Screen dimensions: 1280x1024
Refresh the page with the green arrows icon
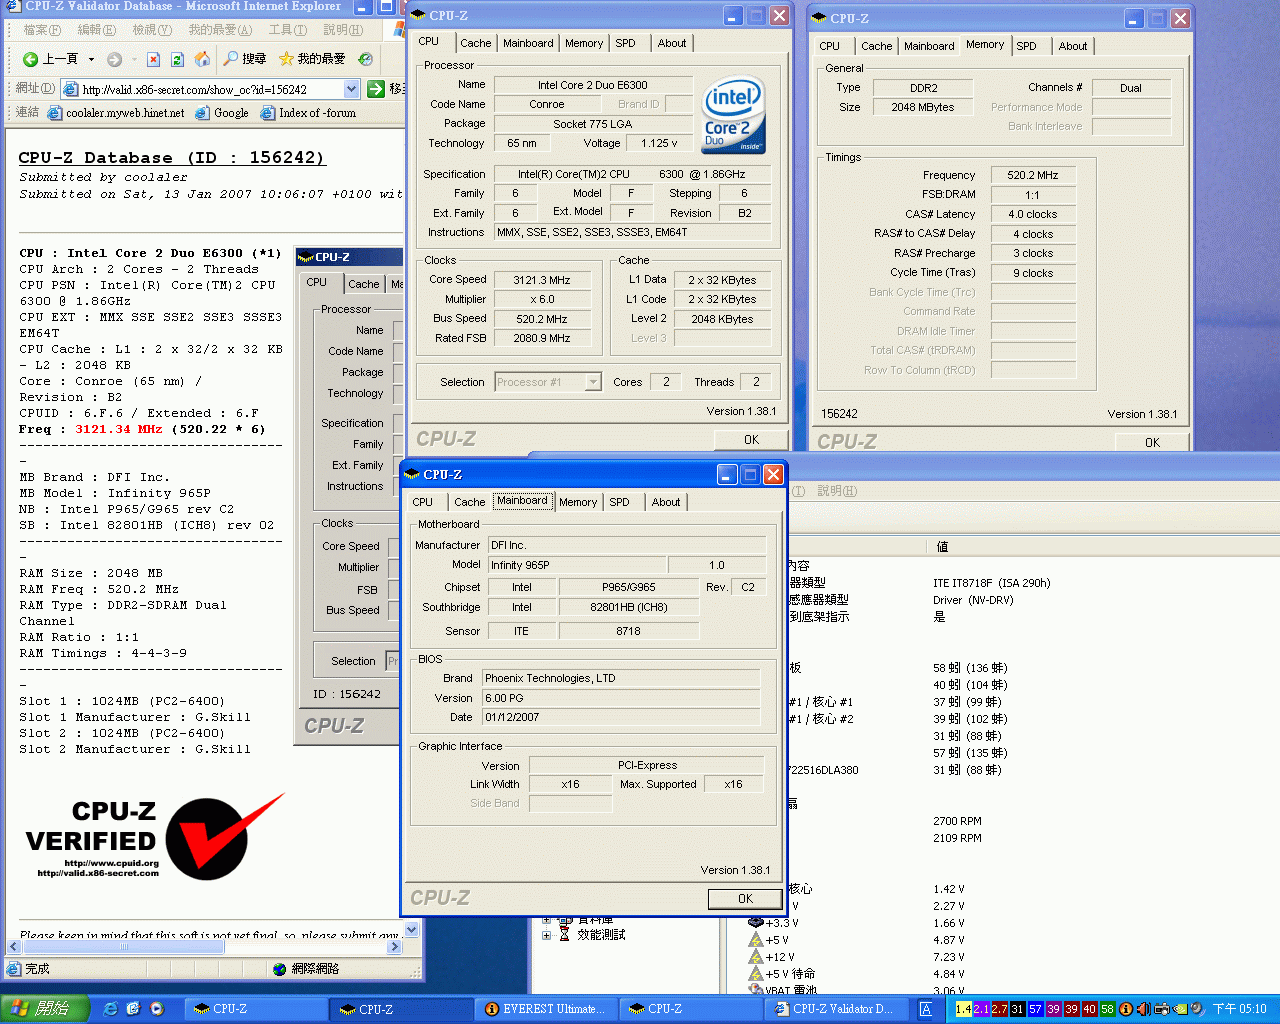pos(177,59)
